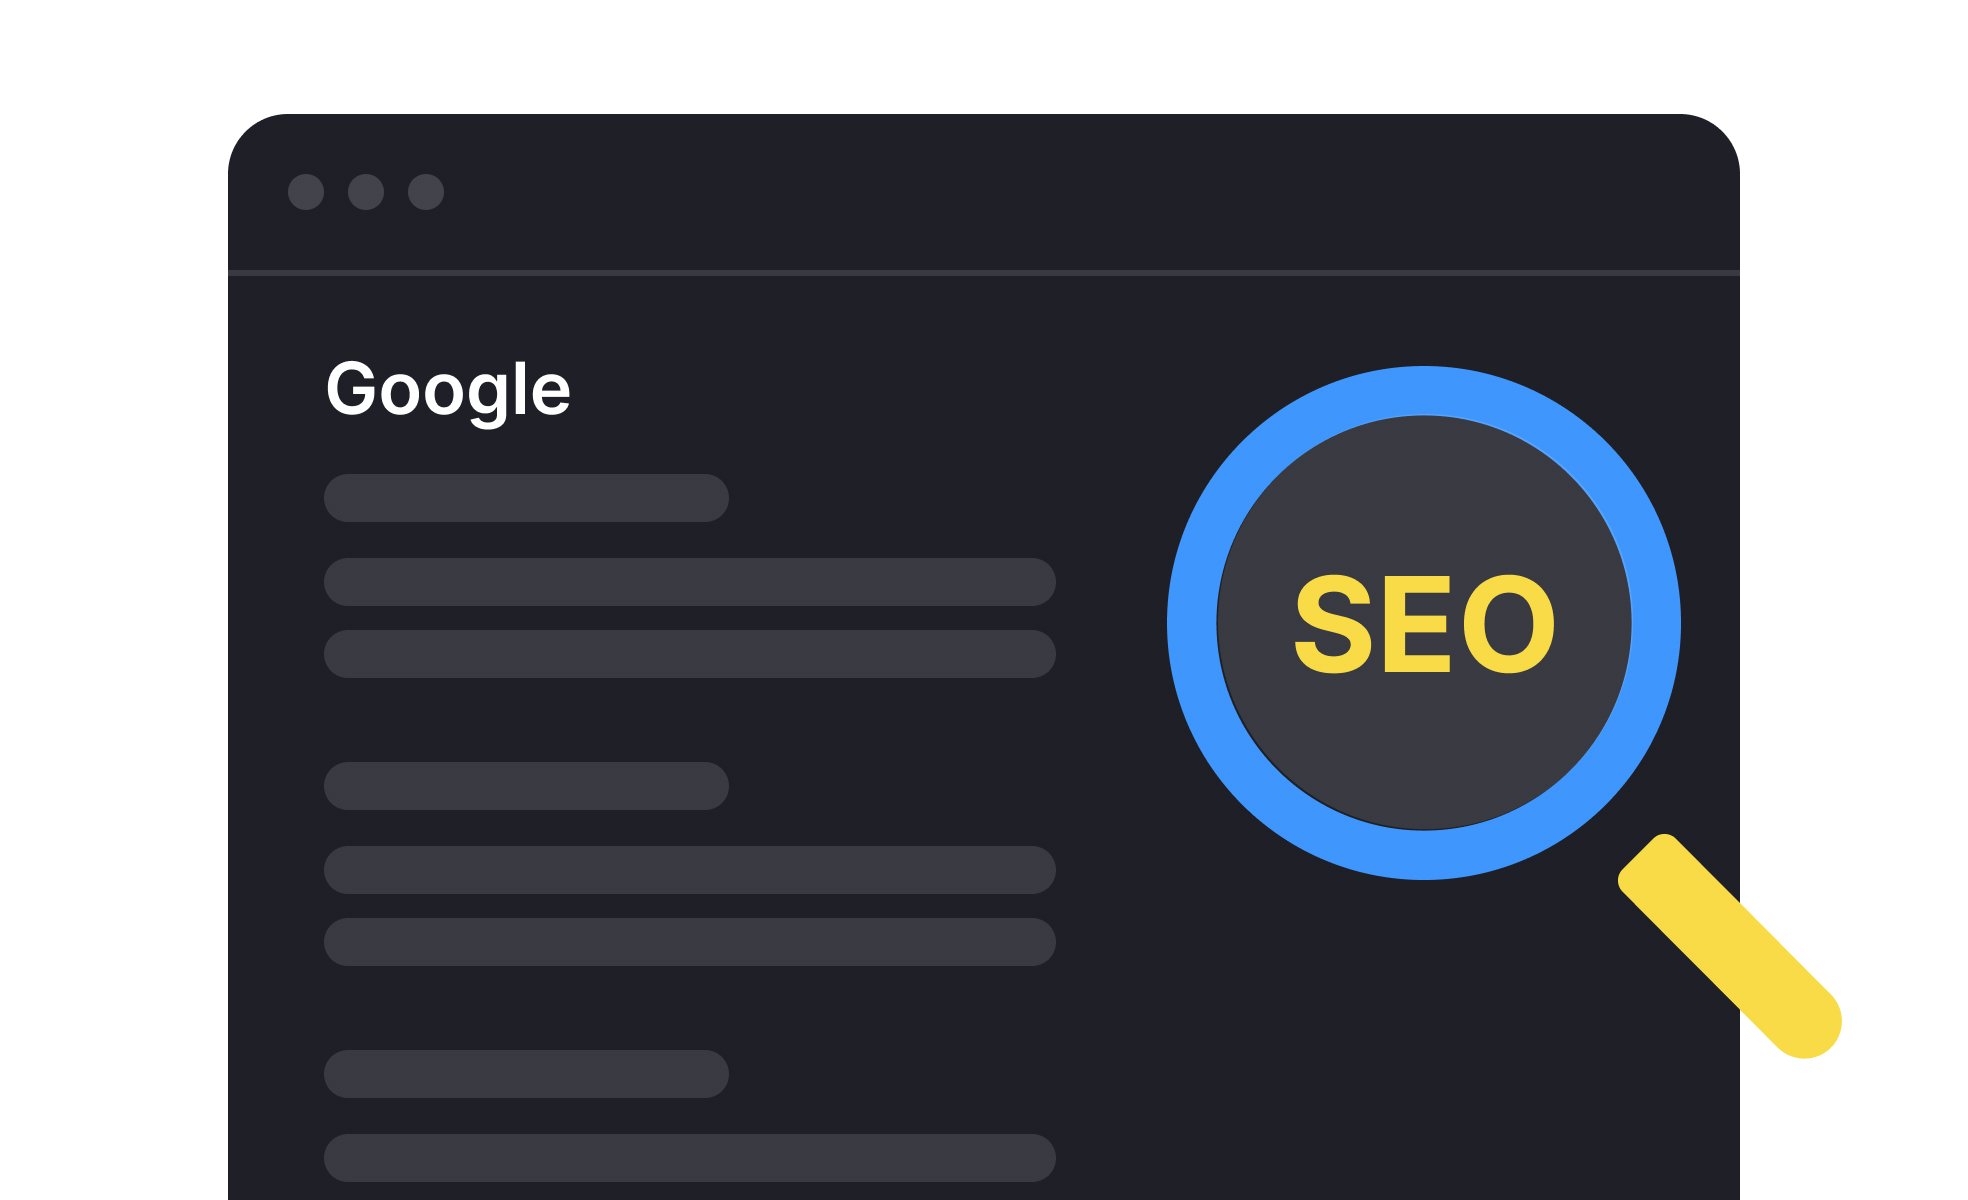This screenshot has height=1200, width=1968.
Task: Click the yellow SEO text in magnifier
Action: click(x=1424, y=625)
